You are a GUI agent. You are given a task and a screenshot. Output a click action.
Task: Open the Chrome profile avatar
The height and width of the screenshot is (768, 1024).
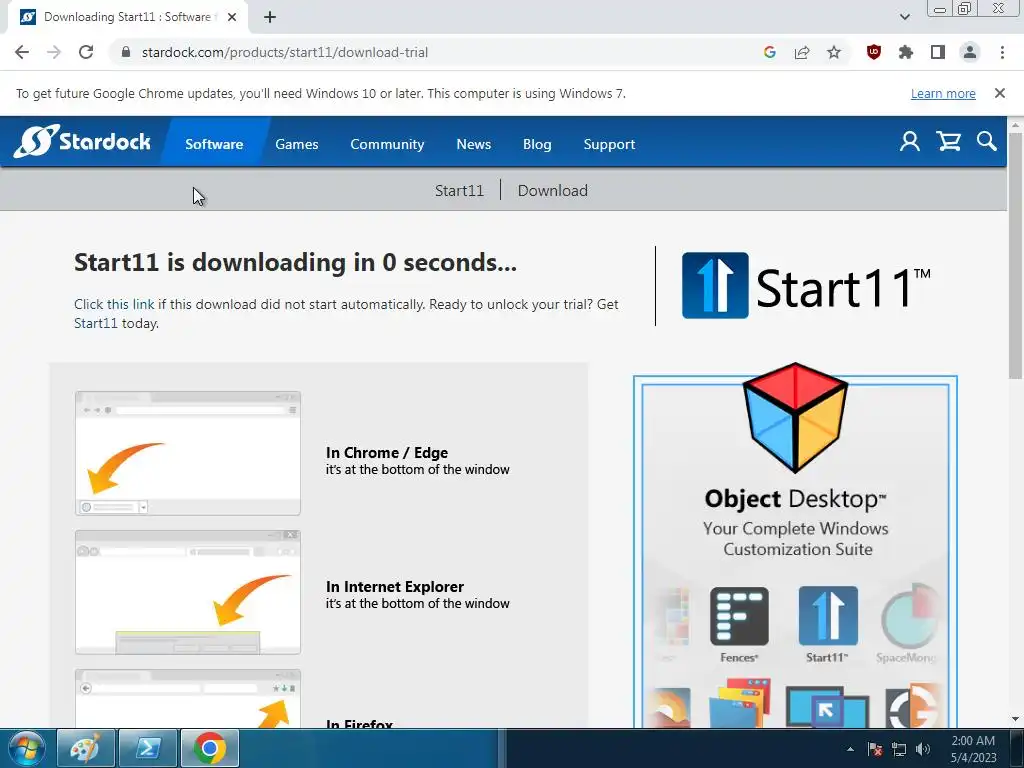(970, 52)
